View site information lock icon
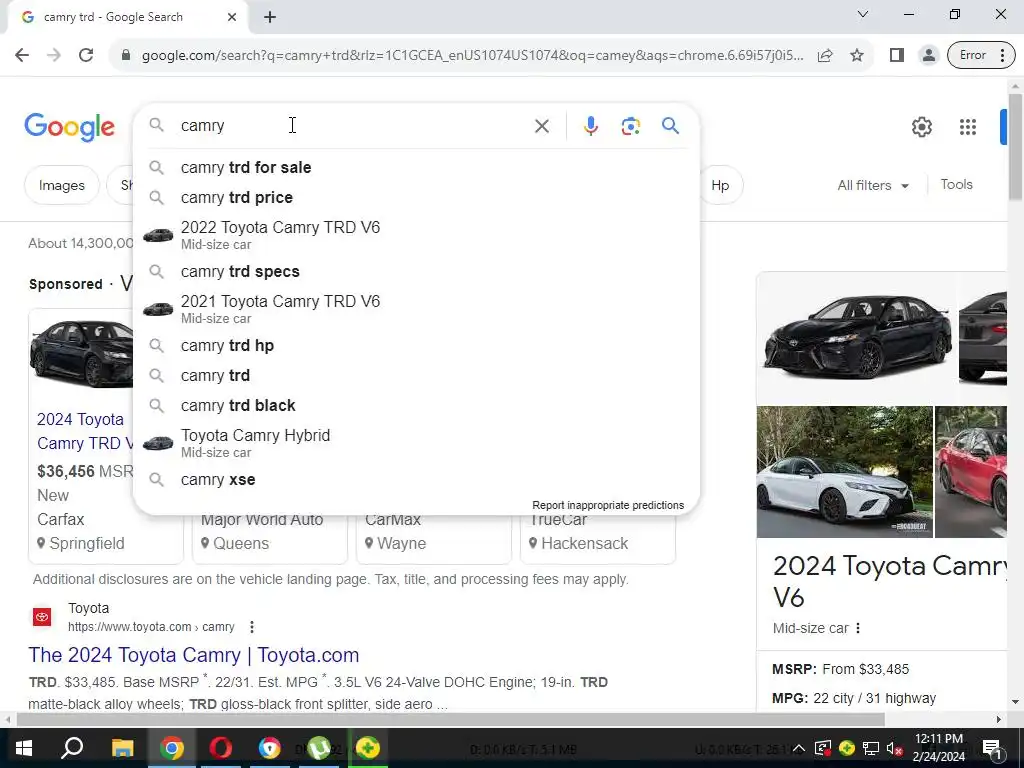The image size is (1024, 768). pyautogui.click(x=126, y=56)
